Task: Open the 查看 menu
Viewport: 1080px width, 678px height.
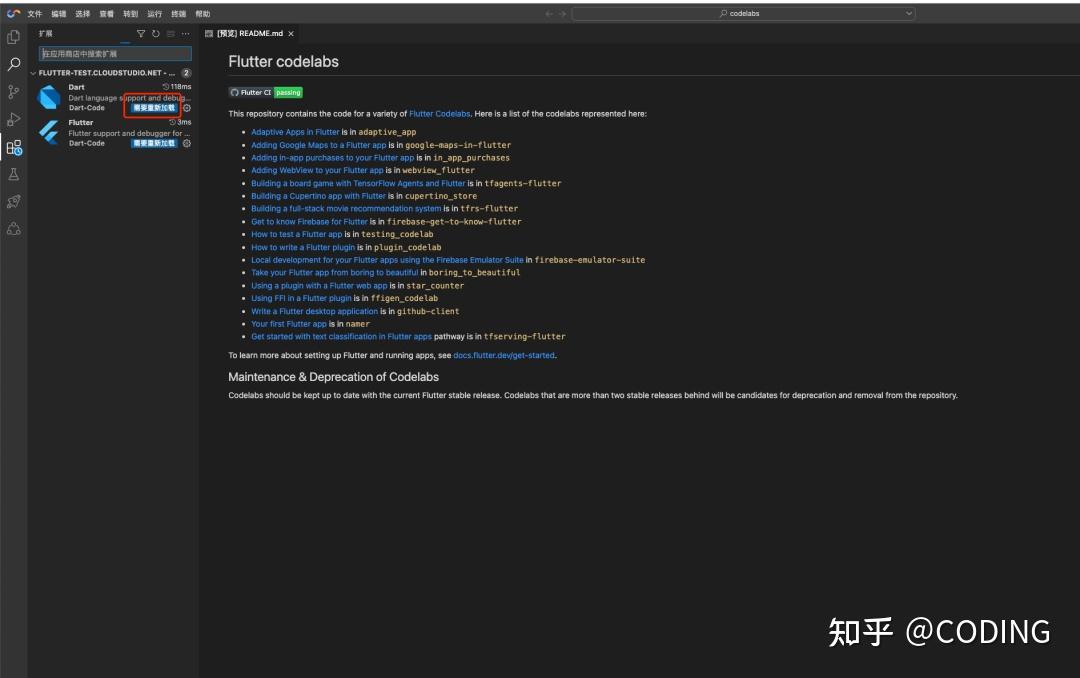Action: tap(107, 14)
